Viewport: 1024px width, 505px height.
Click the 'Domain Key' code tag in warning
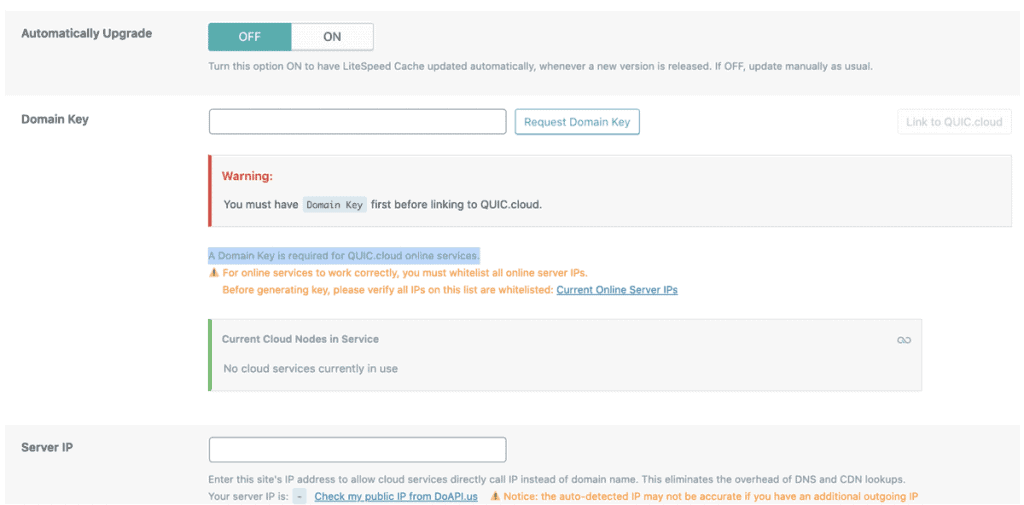point(334,204)
